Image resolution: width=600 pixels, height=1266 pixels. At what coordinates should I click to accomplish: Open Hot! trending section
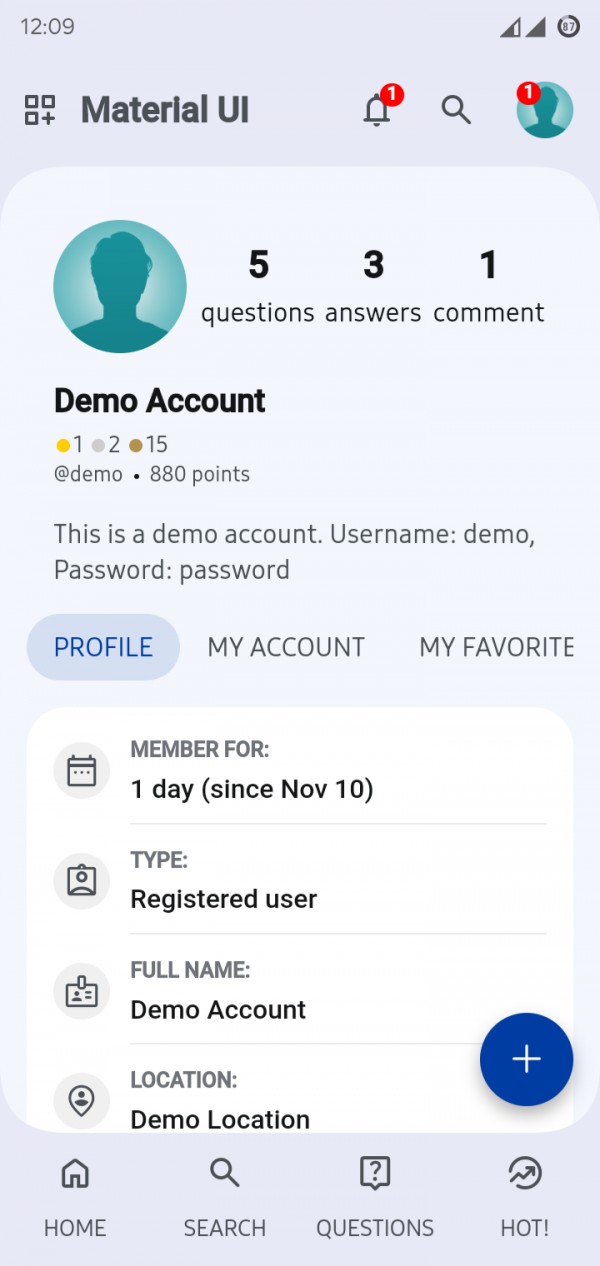[x=525, y=1196]
